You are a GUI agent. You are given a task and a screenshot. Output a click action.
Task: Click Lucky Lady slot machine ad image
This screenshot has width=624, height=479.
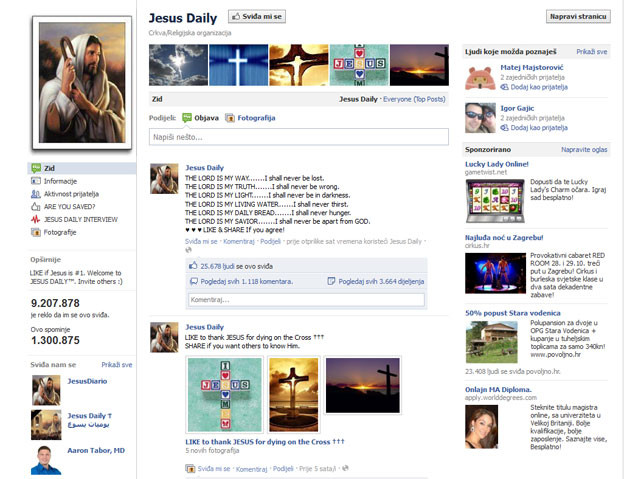[x=495, y=201]
